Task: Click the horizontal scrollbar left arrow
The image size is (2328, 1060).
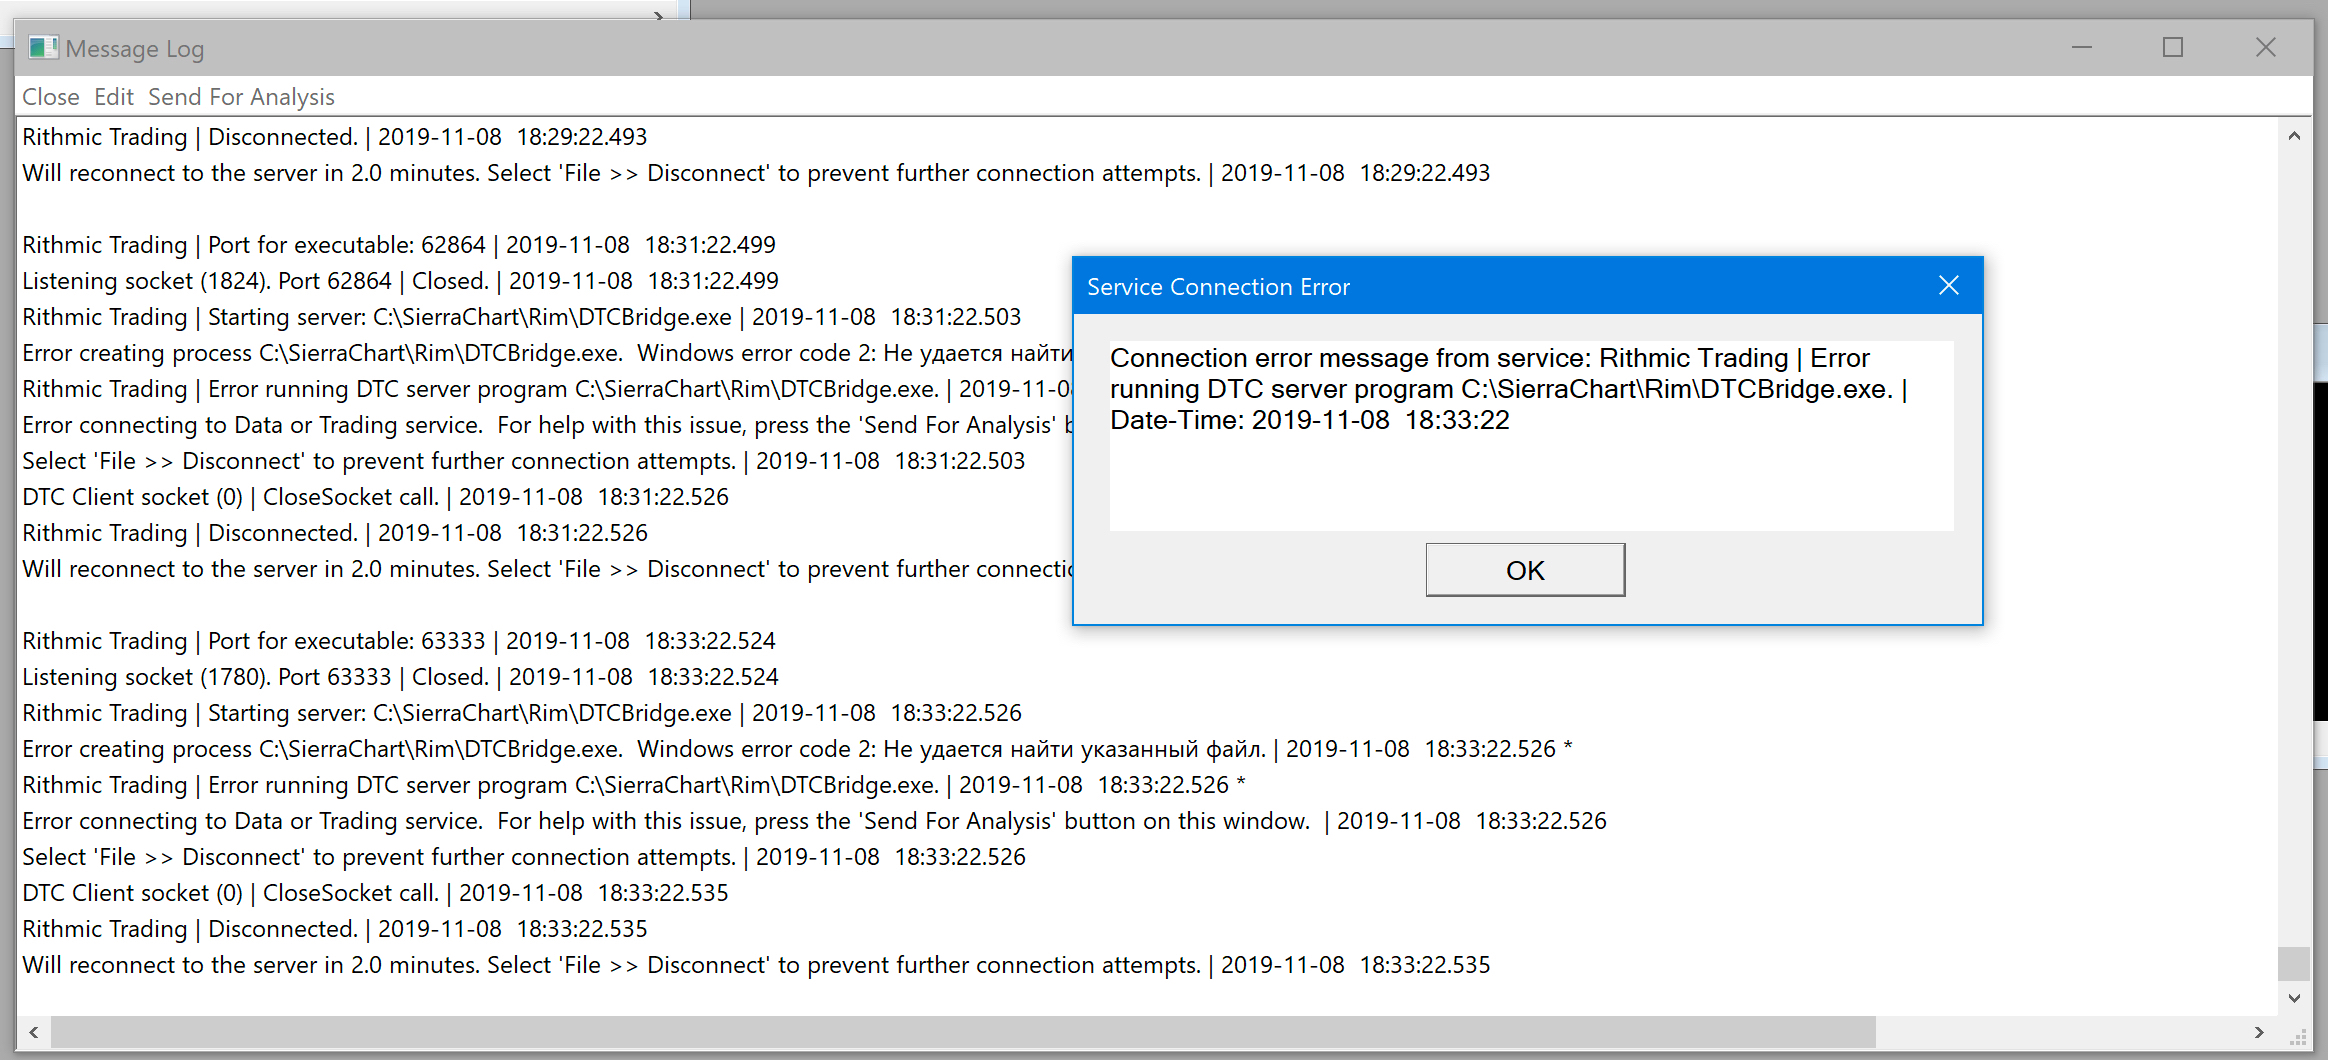Action: [x=34, y=1032]
